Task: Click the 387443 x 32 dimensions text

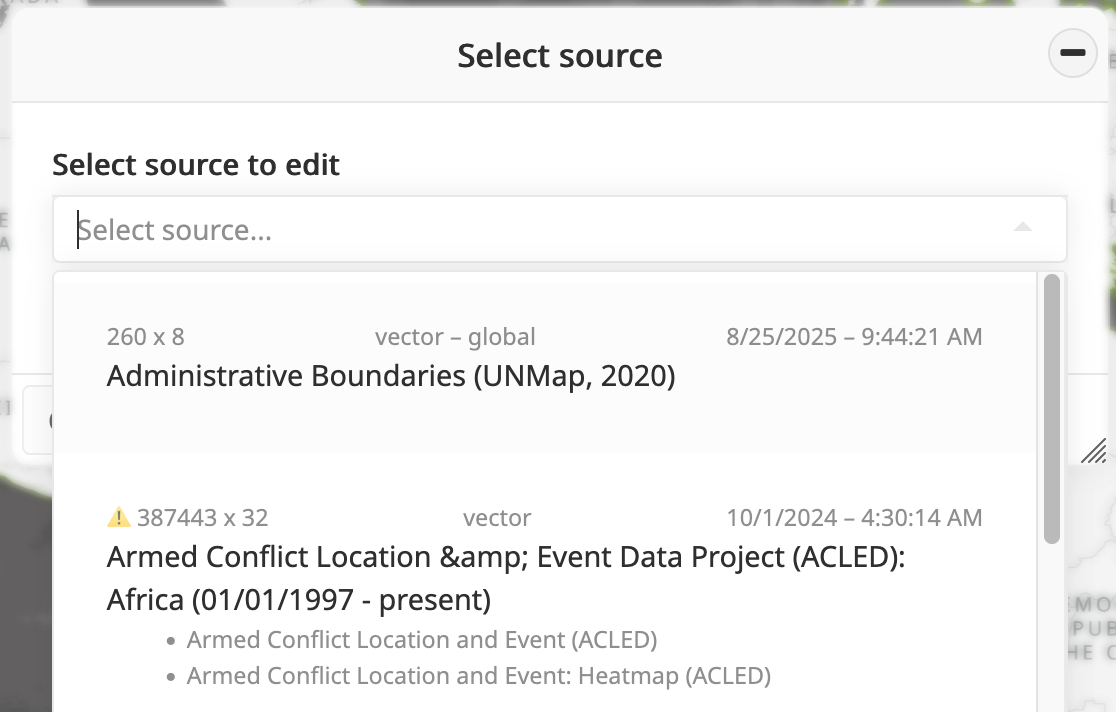Action: pos(203,518)
